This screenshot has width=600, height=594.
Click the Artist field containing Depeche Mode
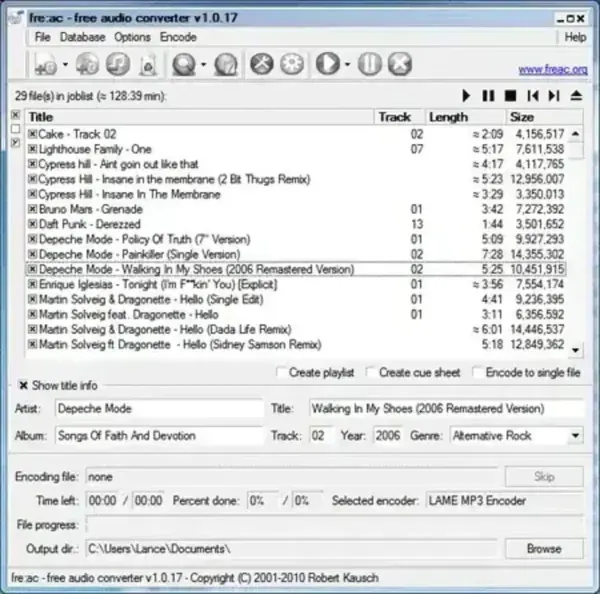(x=159, y=408)
